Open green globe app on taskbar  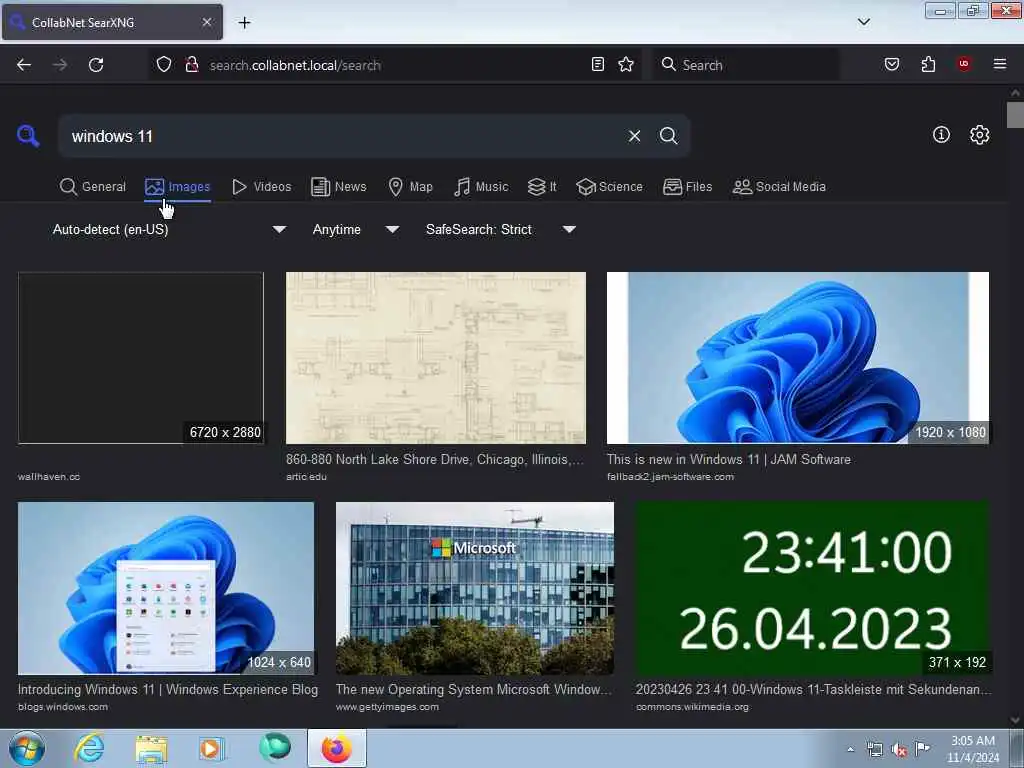pos(274,748)
